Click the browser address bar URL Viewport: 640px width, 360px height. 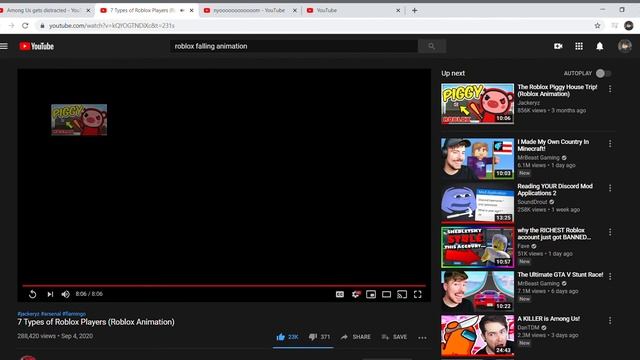click(112, 25)
